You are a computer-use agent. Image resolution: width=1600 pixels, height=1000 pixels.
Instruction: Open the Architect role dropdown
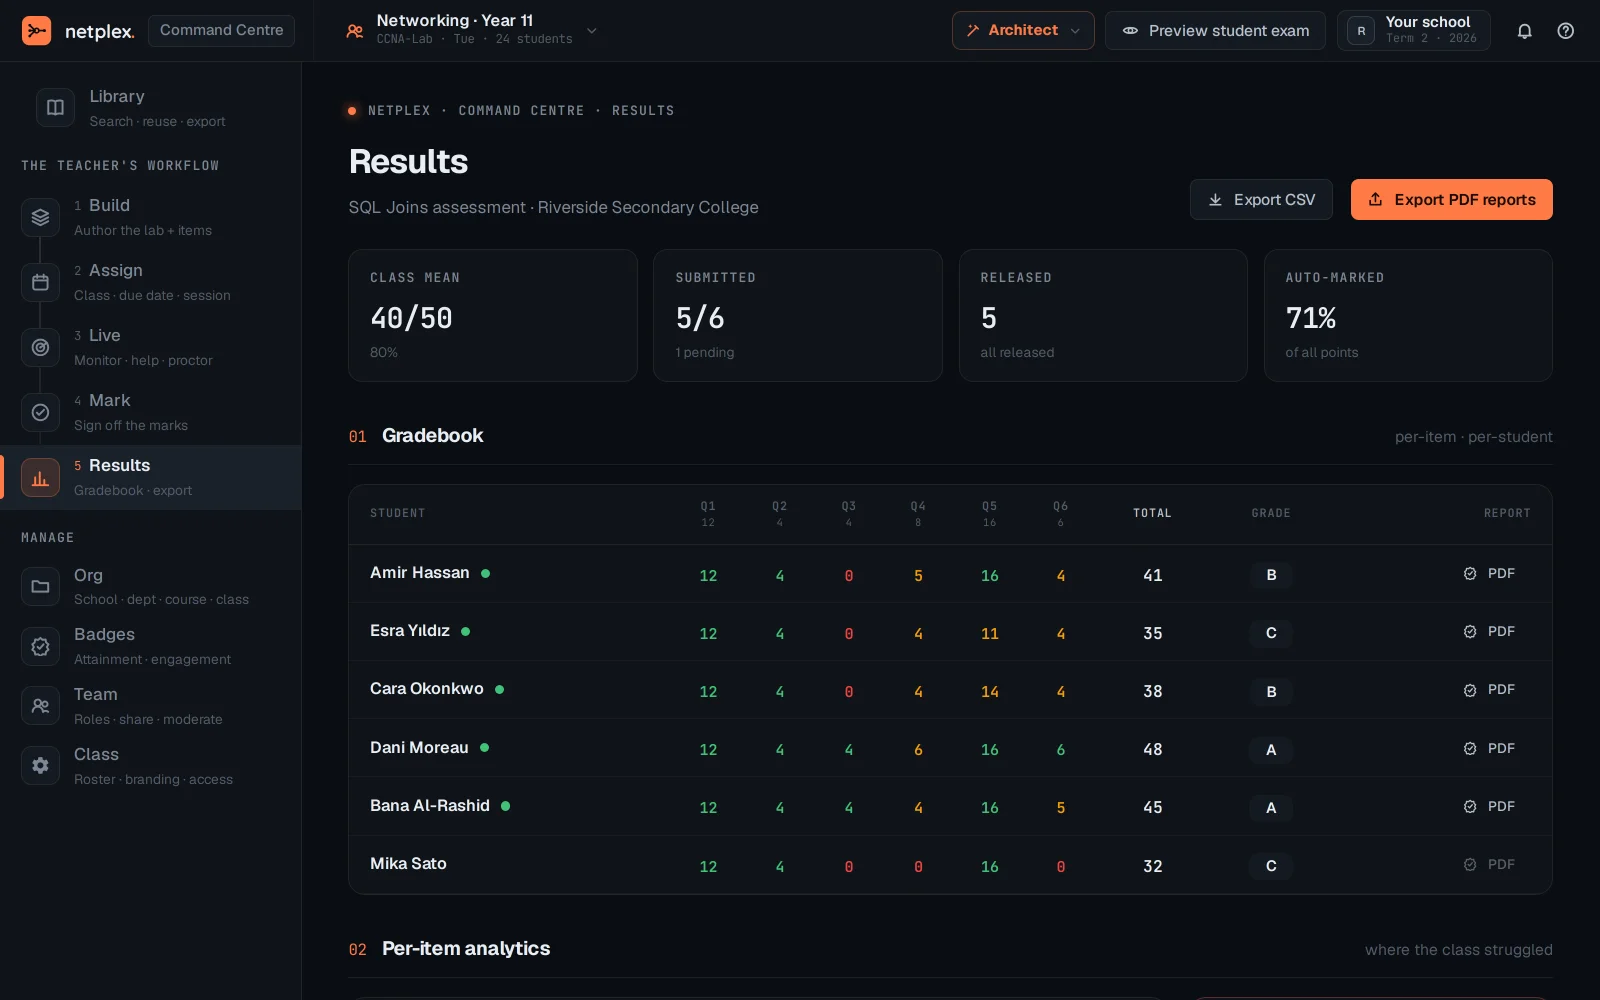[x=1023, y=31]
